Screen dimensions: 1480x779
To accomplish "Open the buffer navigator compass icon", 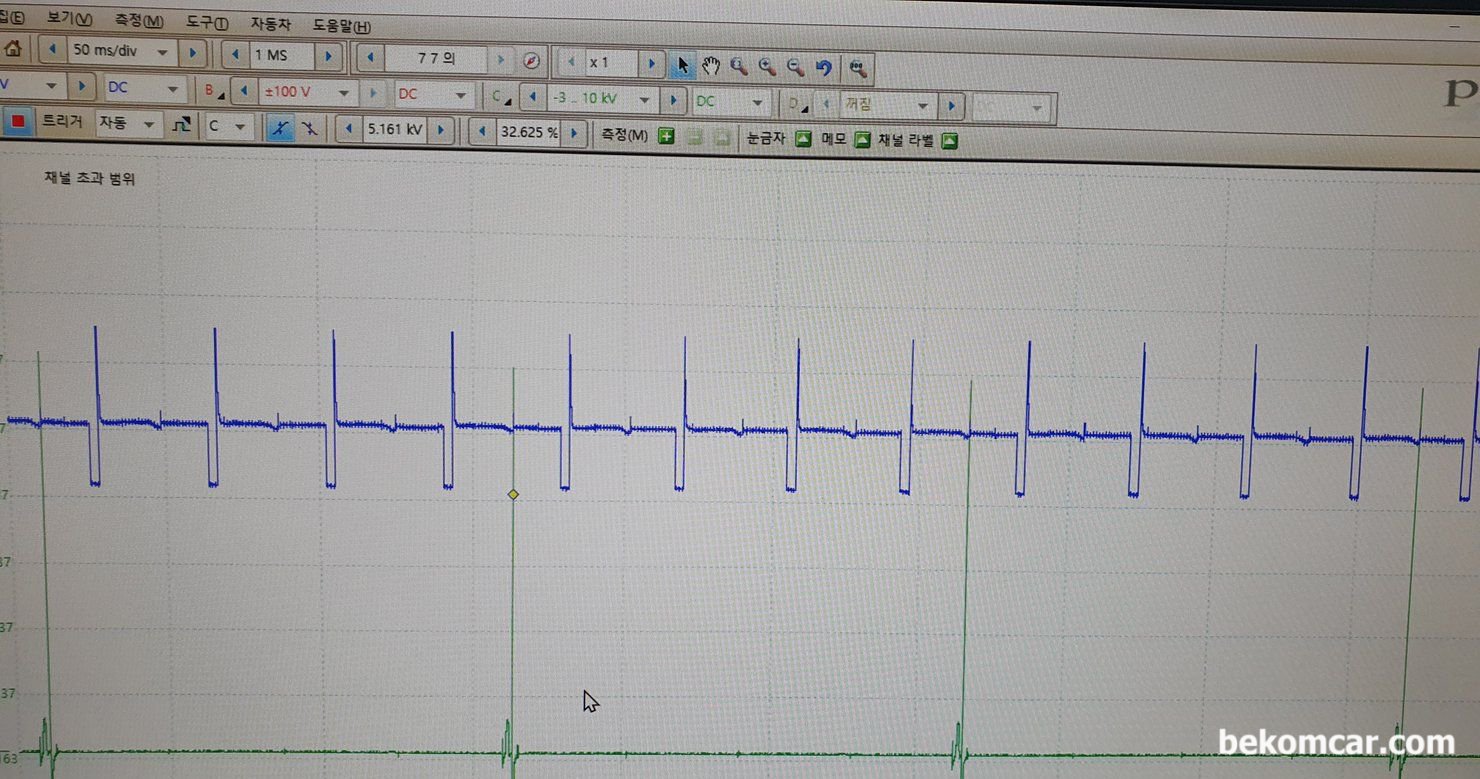I will click(532, 60).
